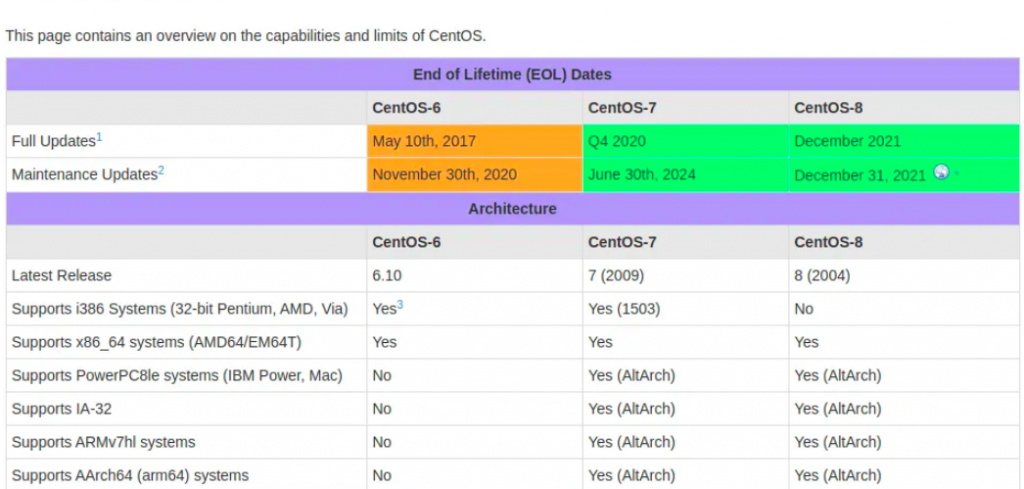Click the 'December 31, 2021' date text
The image size is (1024, 489).
click(x=860, y=175)
